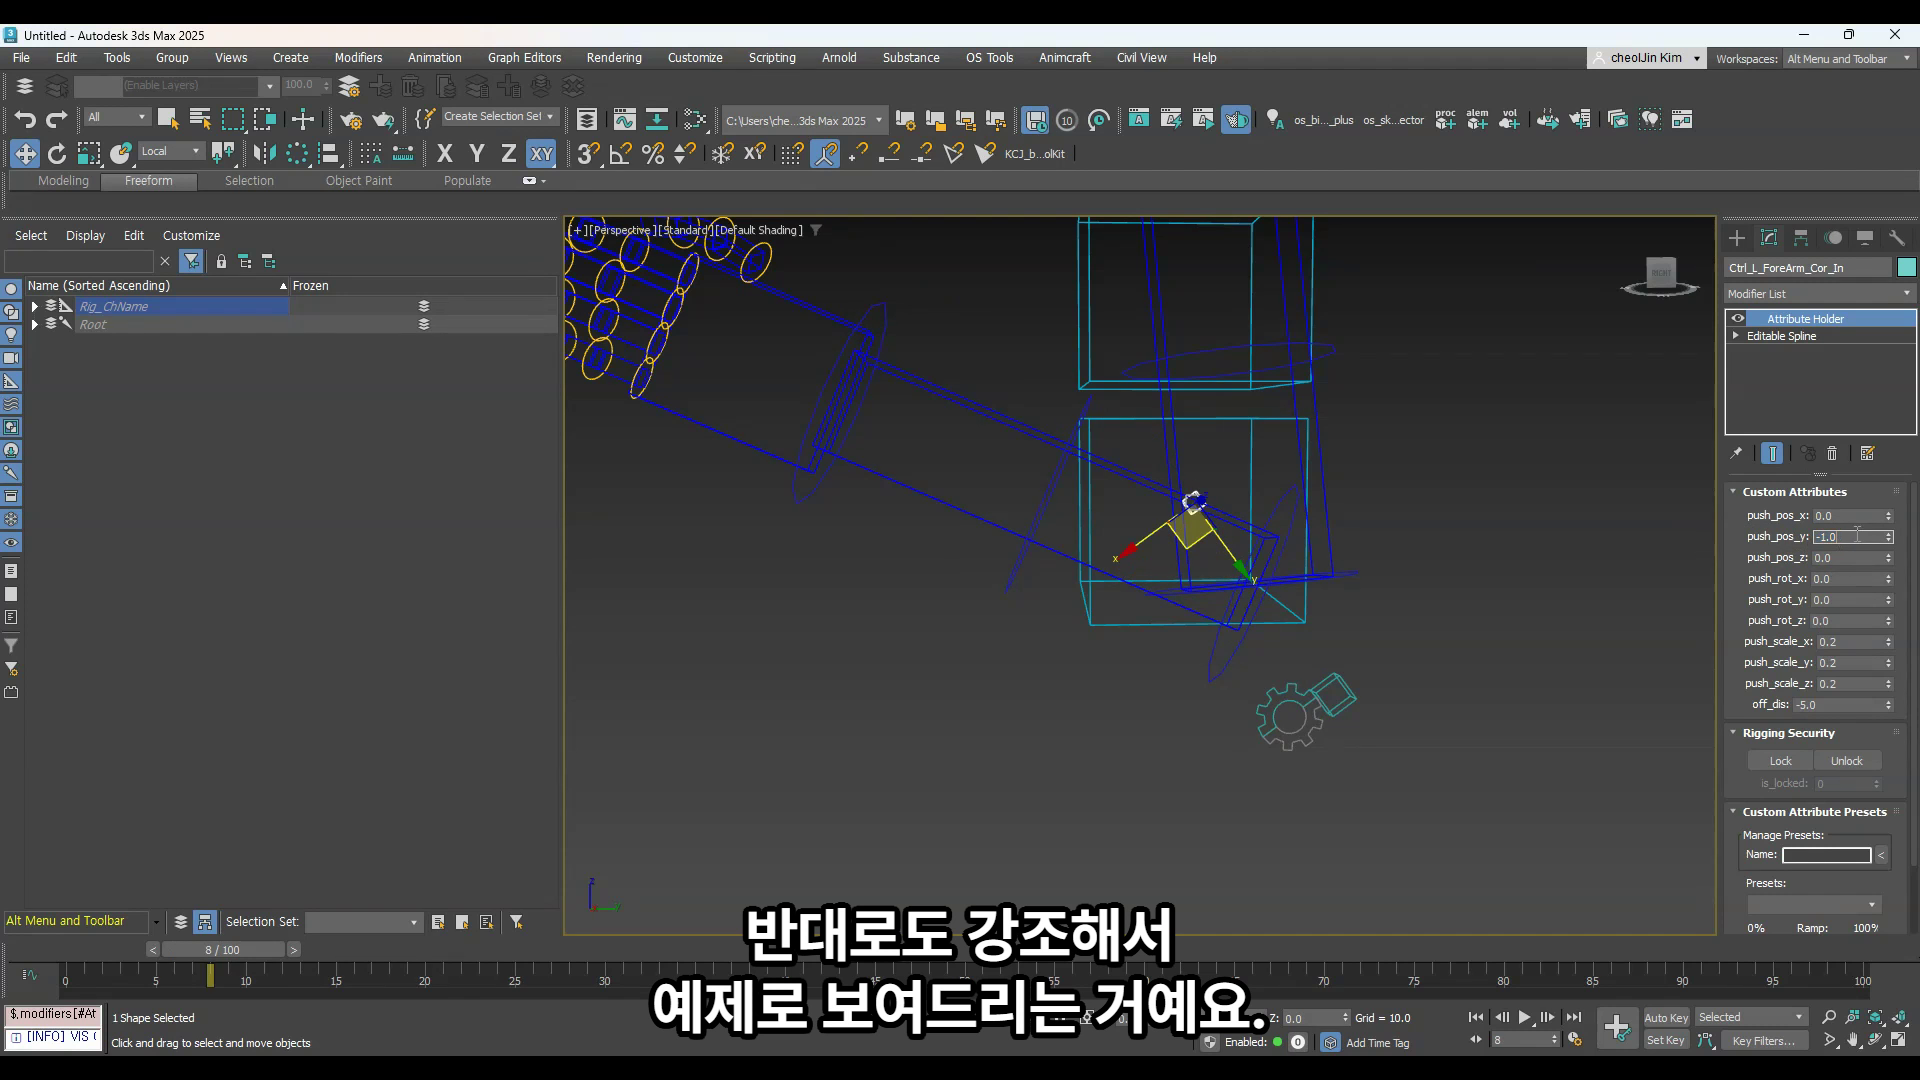This screenshot has width=1920, height=1080.
Task: Expand the Root tree item
Action: [35, 325]
